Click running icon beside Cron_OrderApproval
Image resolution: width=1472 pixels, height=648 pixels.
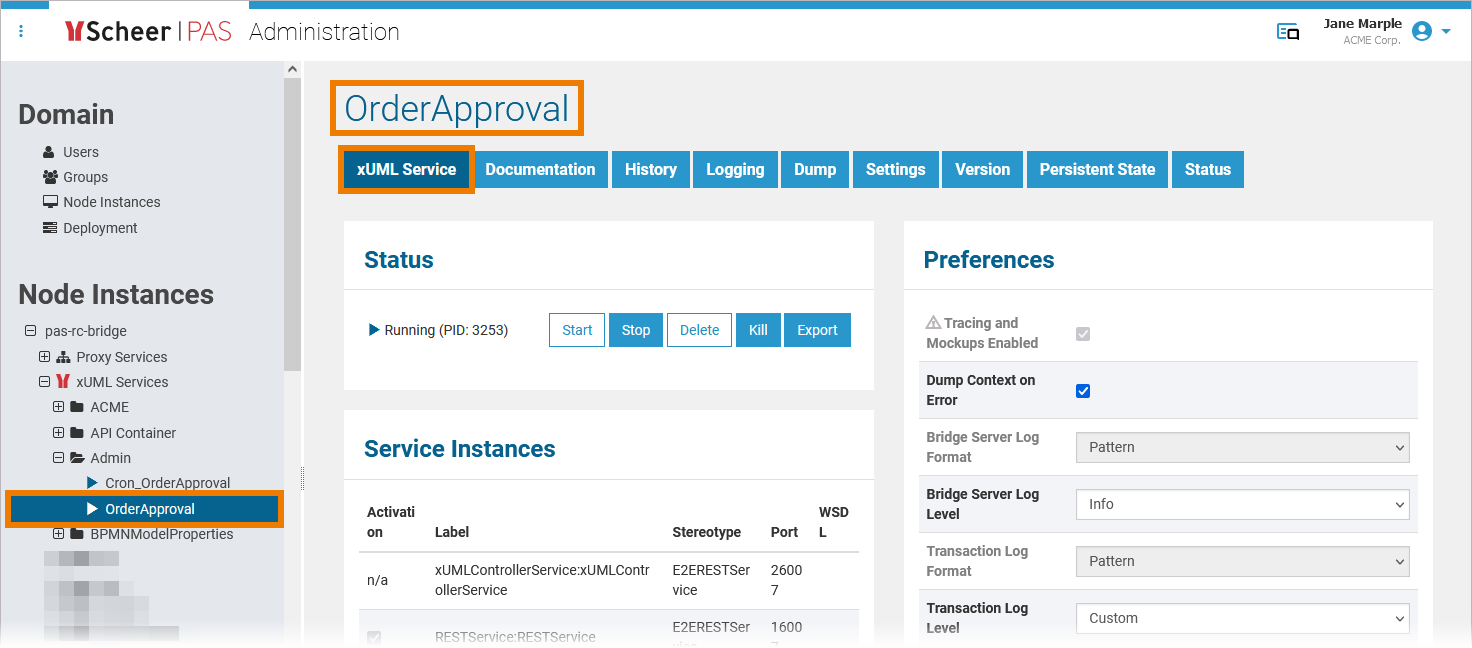tap(92, 483)
